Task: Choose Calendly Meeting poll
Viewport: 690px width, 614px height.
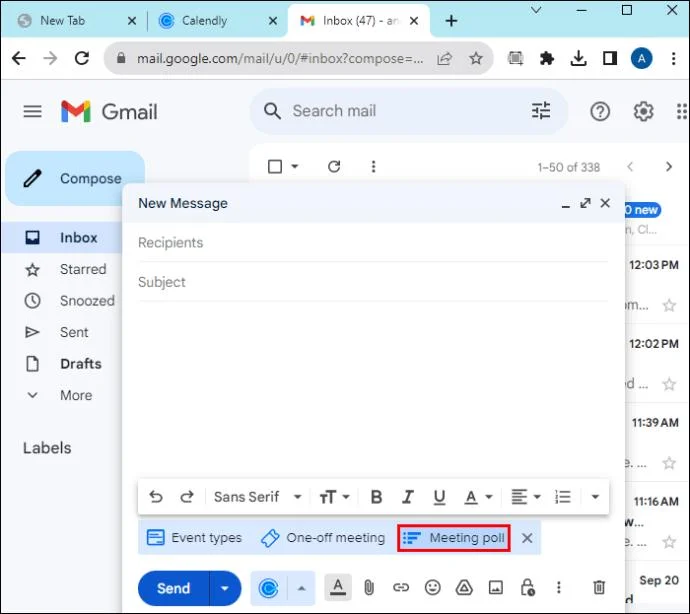Action: click(x=454, y=537)
